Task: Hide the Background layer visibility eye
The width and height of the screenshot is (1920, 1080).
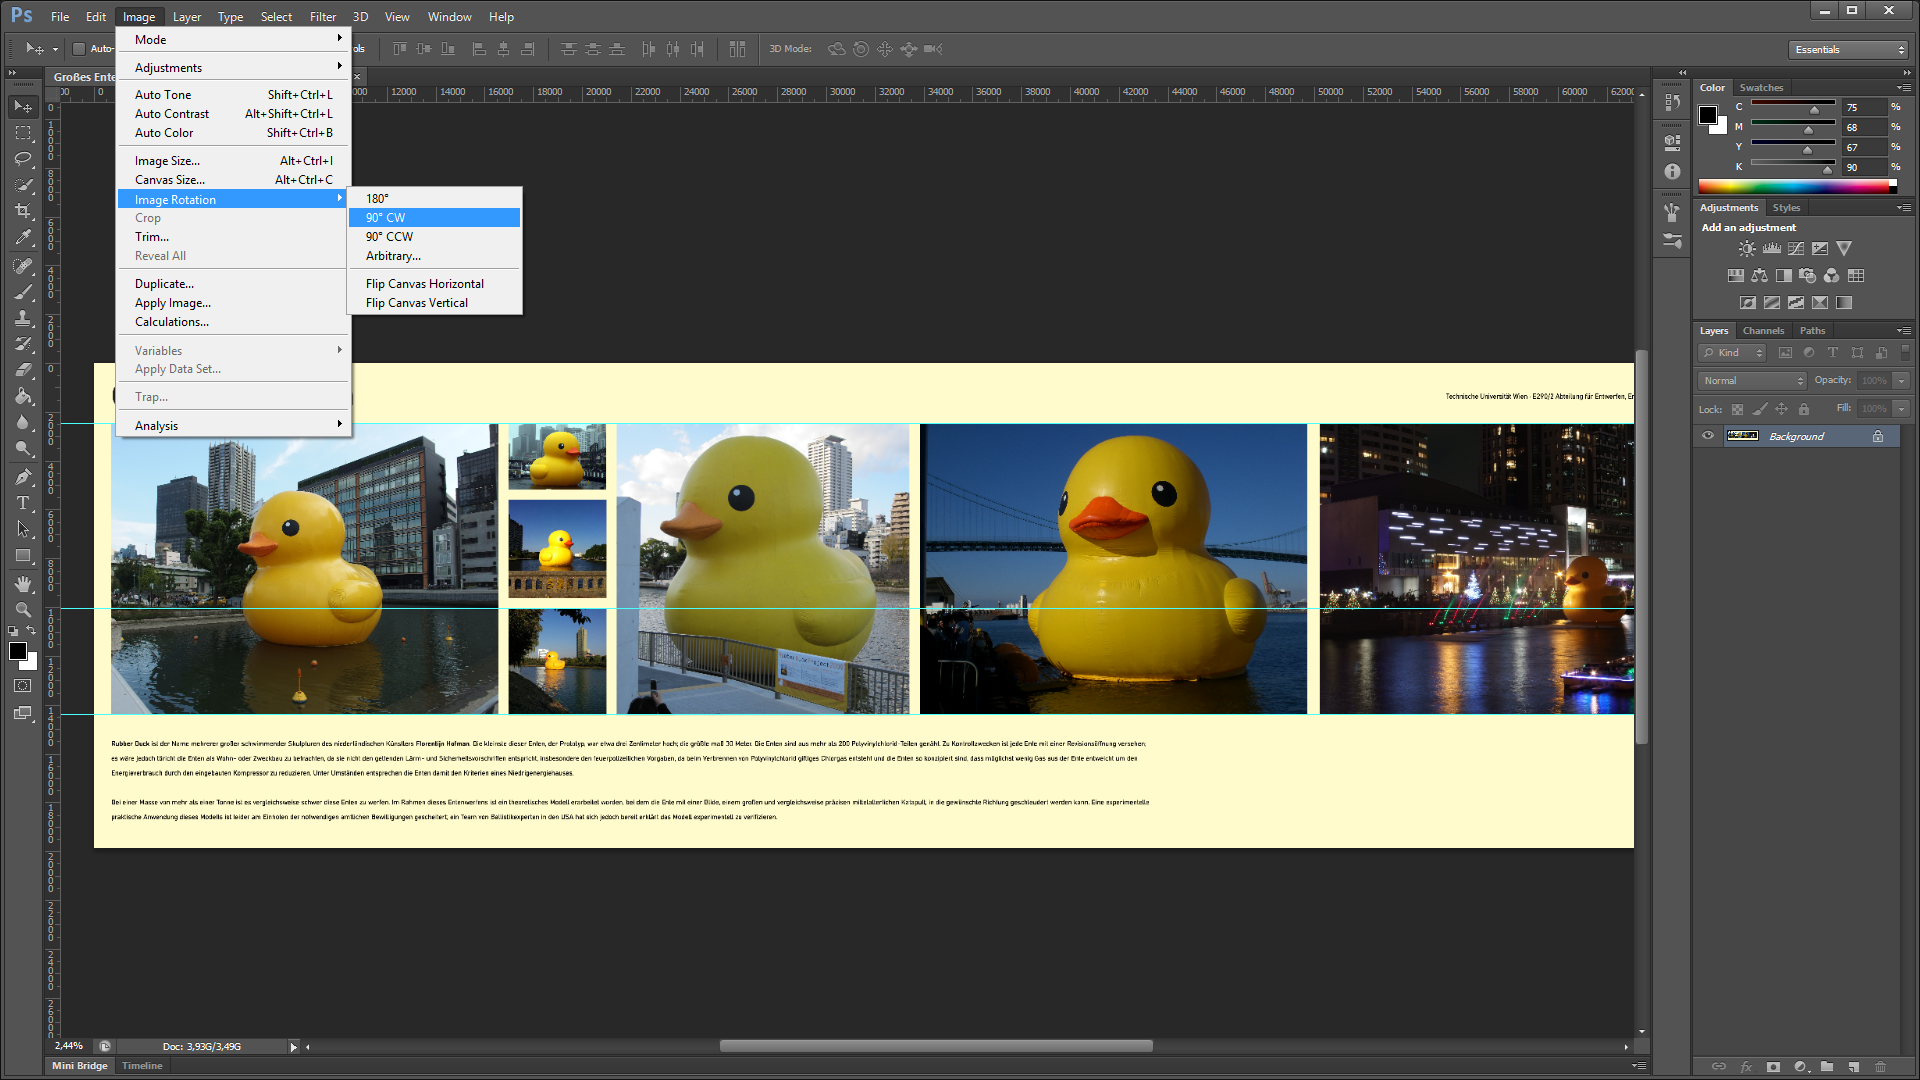Action: click(1708, 436)
